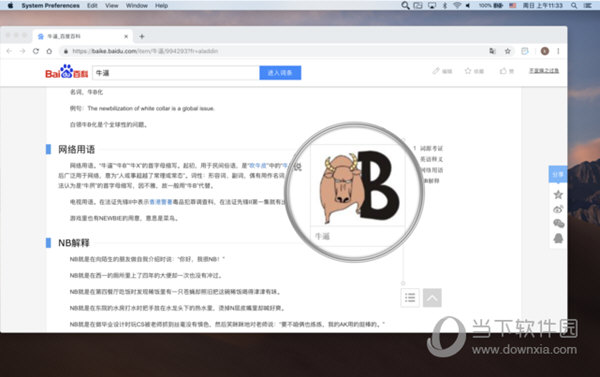Open the Bluetooth status icon

445,5
